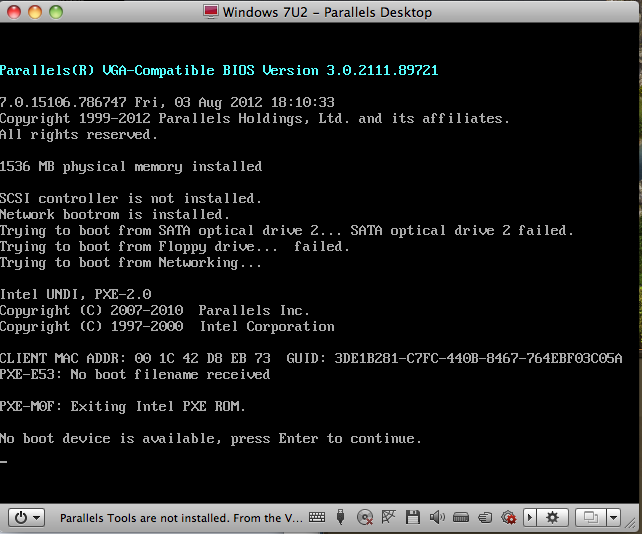Click the view mode windows button
Screen dimensions: 642x534
591,518
